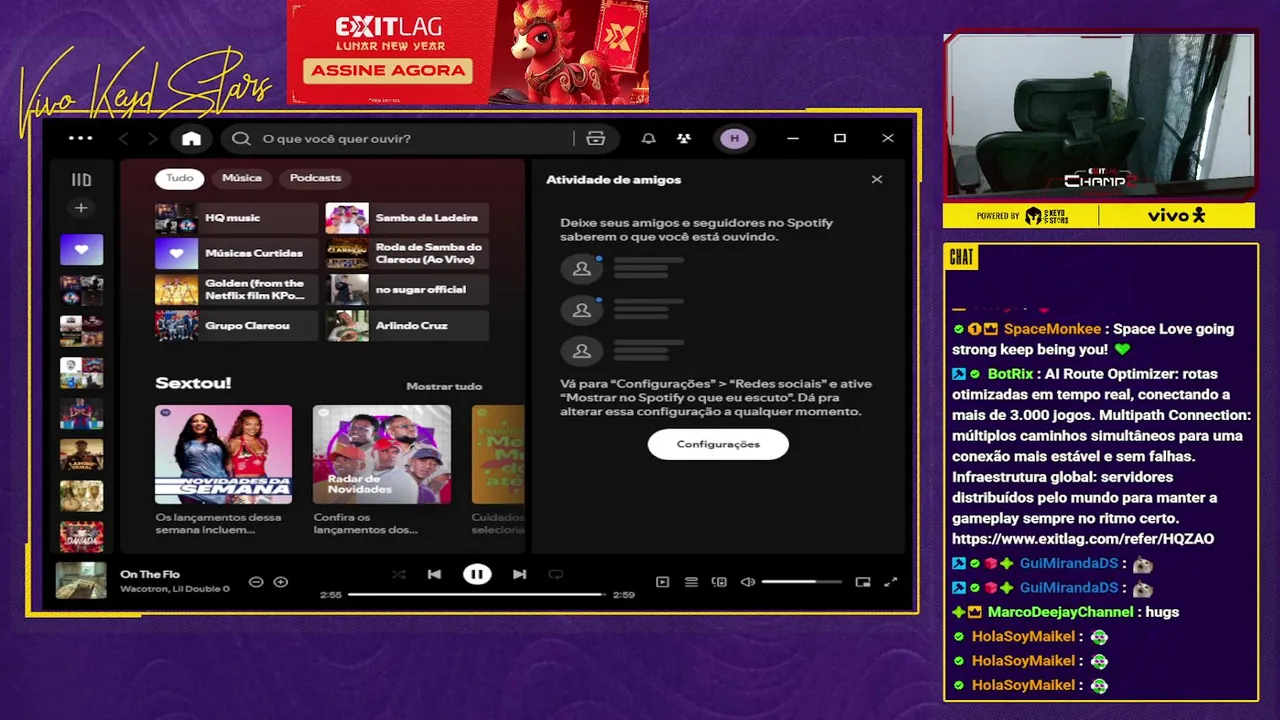The image size is (1280, 720).
Task: Click Mostrar tudo next to Sextou!
Action: (444, 386)
